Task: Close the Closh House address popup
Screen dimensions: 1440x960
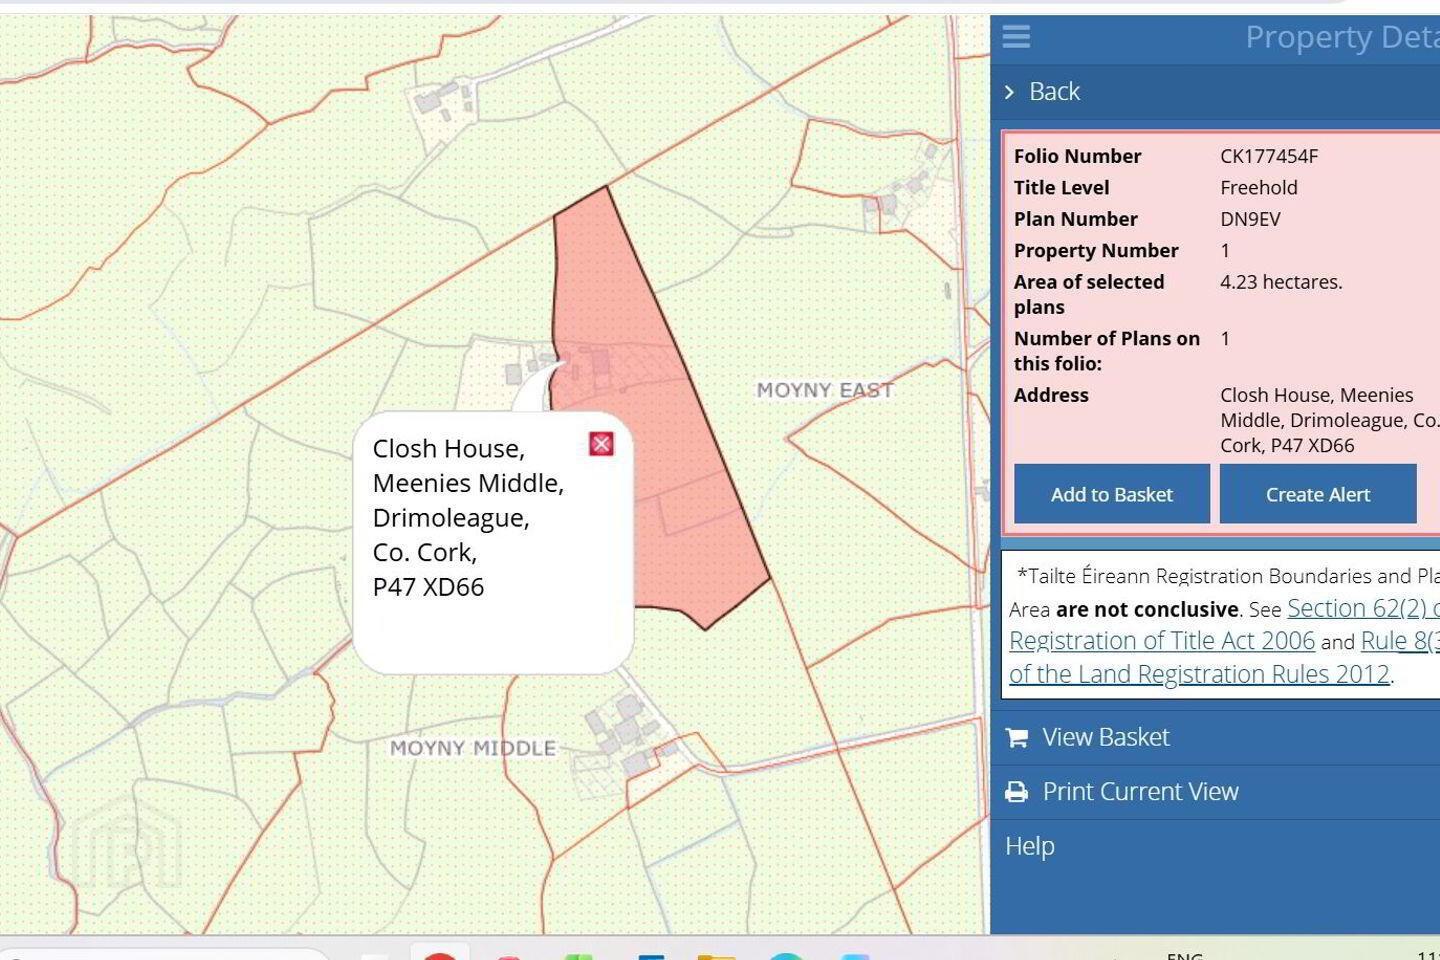Action: point(601,444)
